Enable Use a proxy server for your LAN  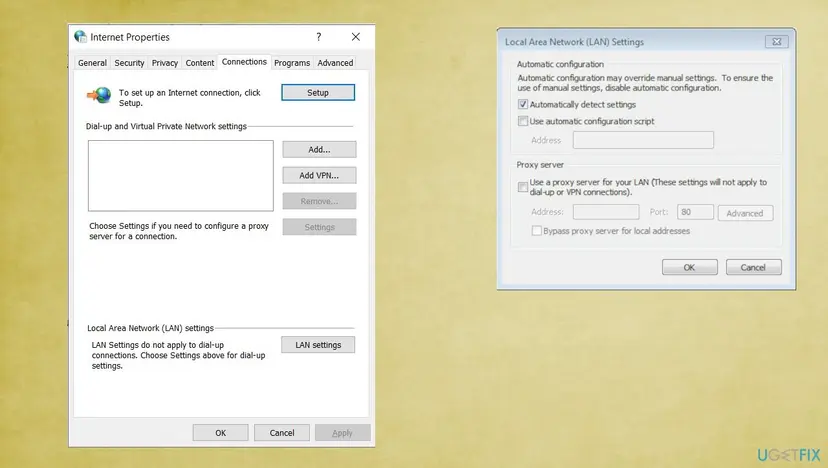click(523, 187)
